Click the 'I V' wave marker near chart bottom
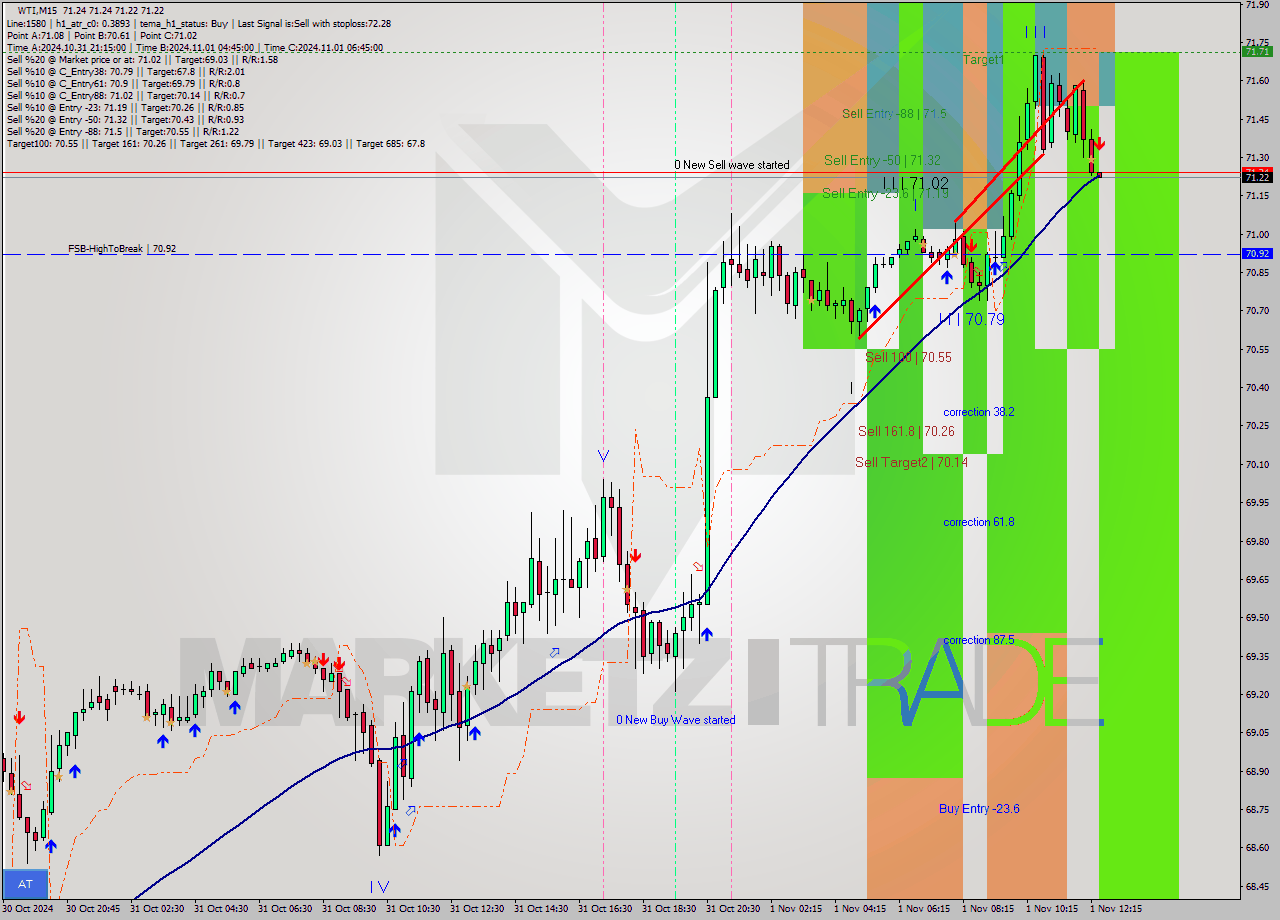This screenshot has width=1280, height=920. (379, 886)
